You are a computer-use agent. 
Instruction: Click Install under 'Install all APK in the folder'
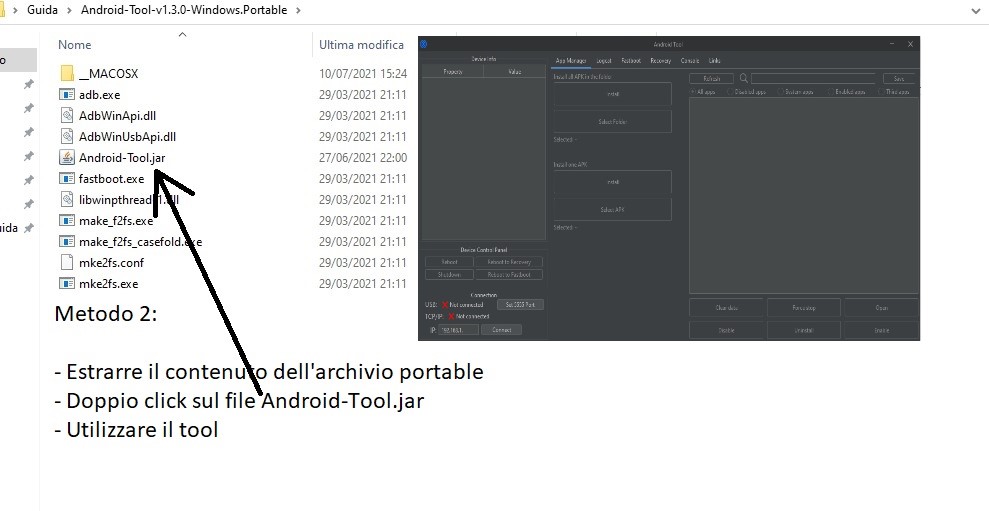point(612,94)
